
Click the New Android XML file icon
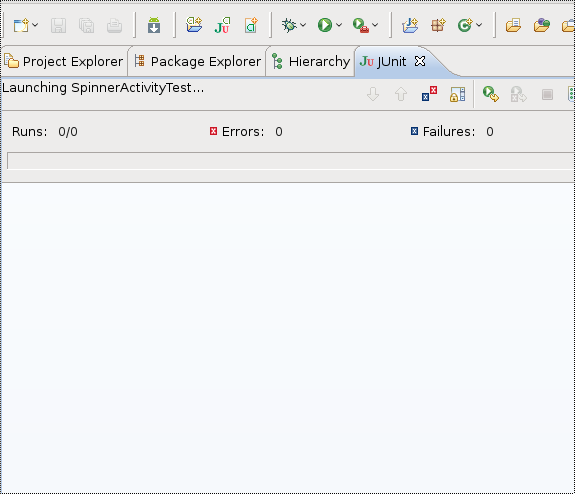point(251,25)
